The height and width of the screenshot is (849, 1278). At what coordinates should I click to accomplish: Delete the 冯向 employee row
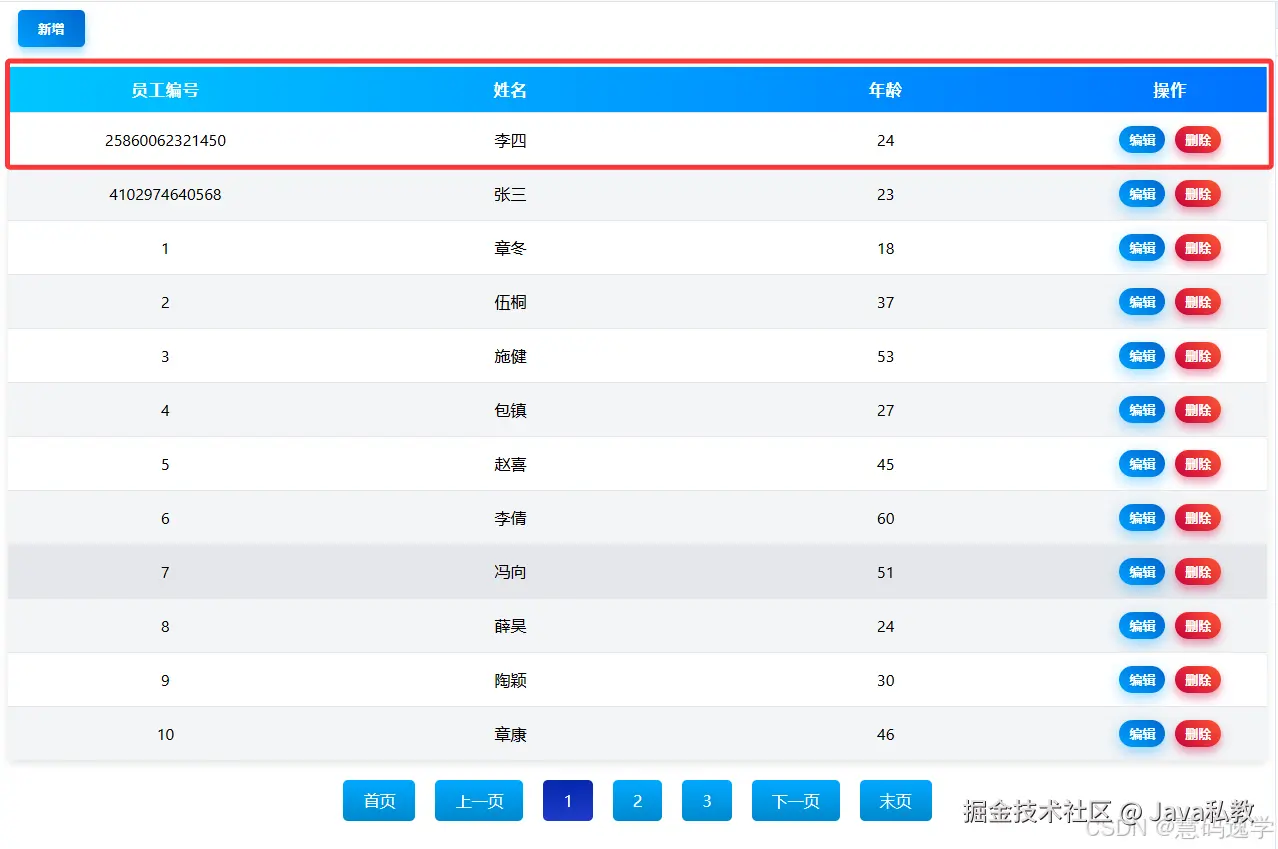[1198, 572]
